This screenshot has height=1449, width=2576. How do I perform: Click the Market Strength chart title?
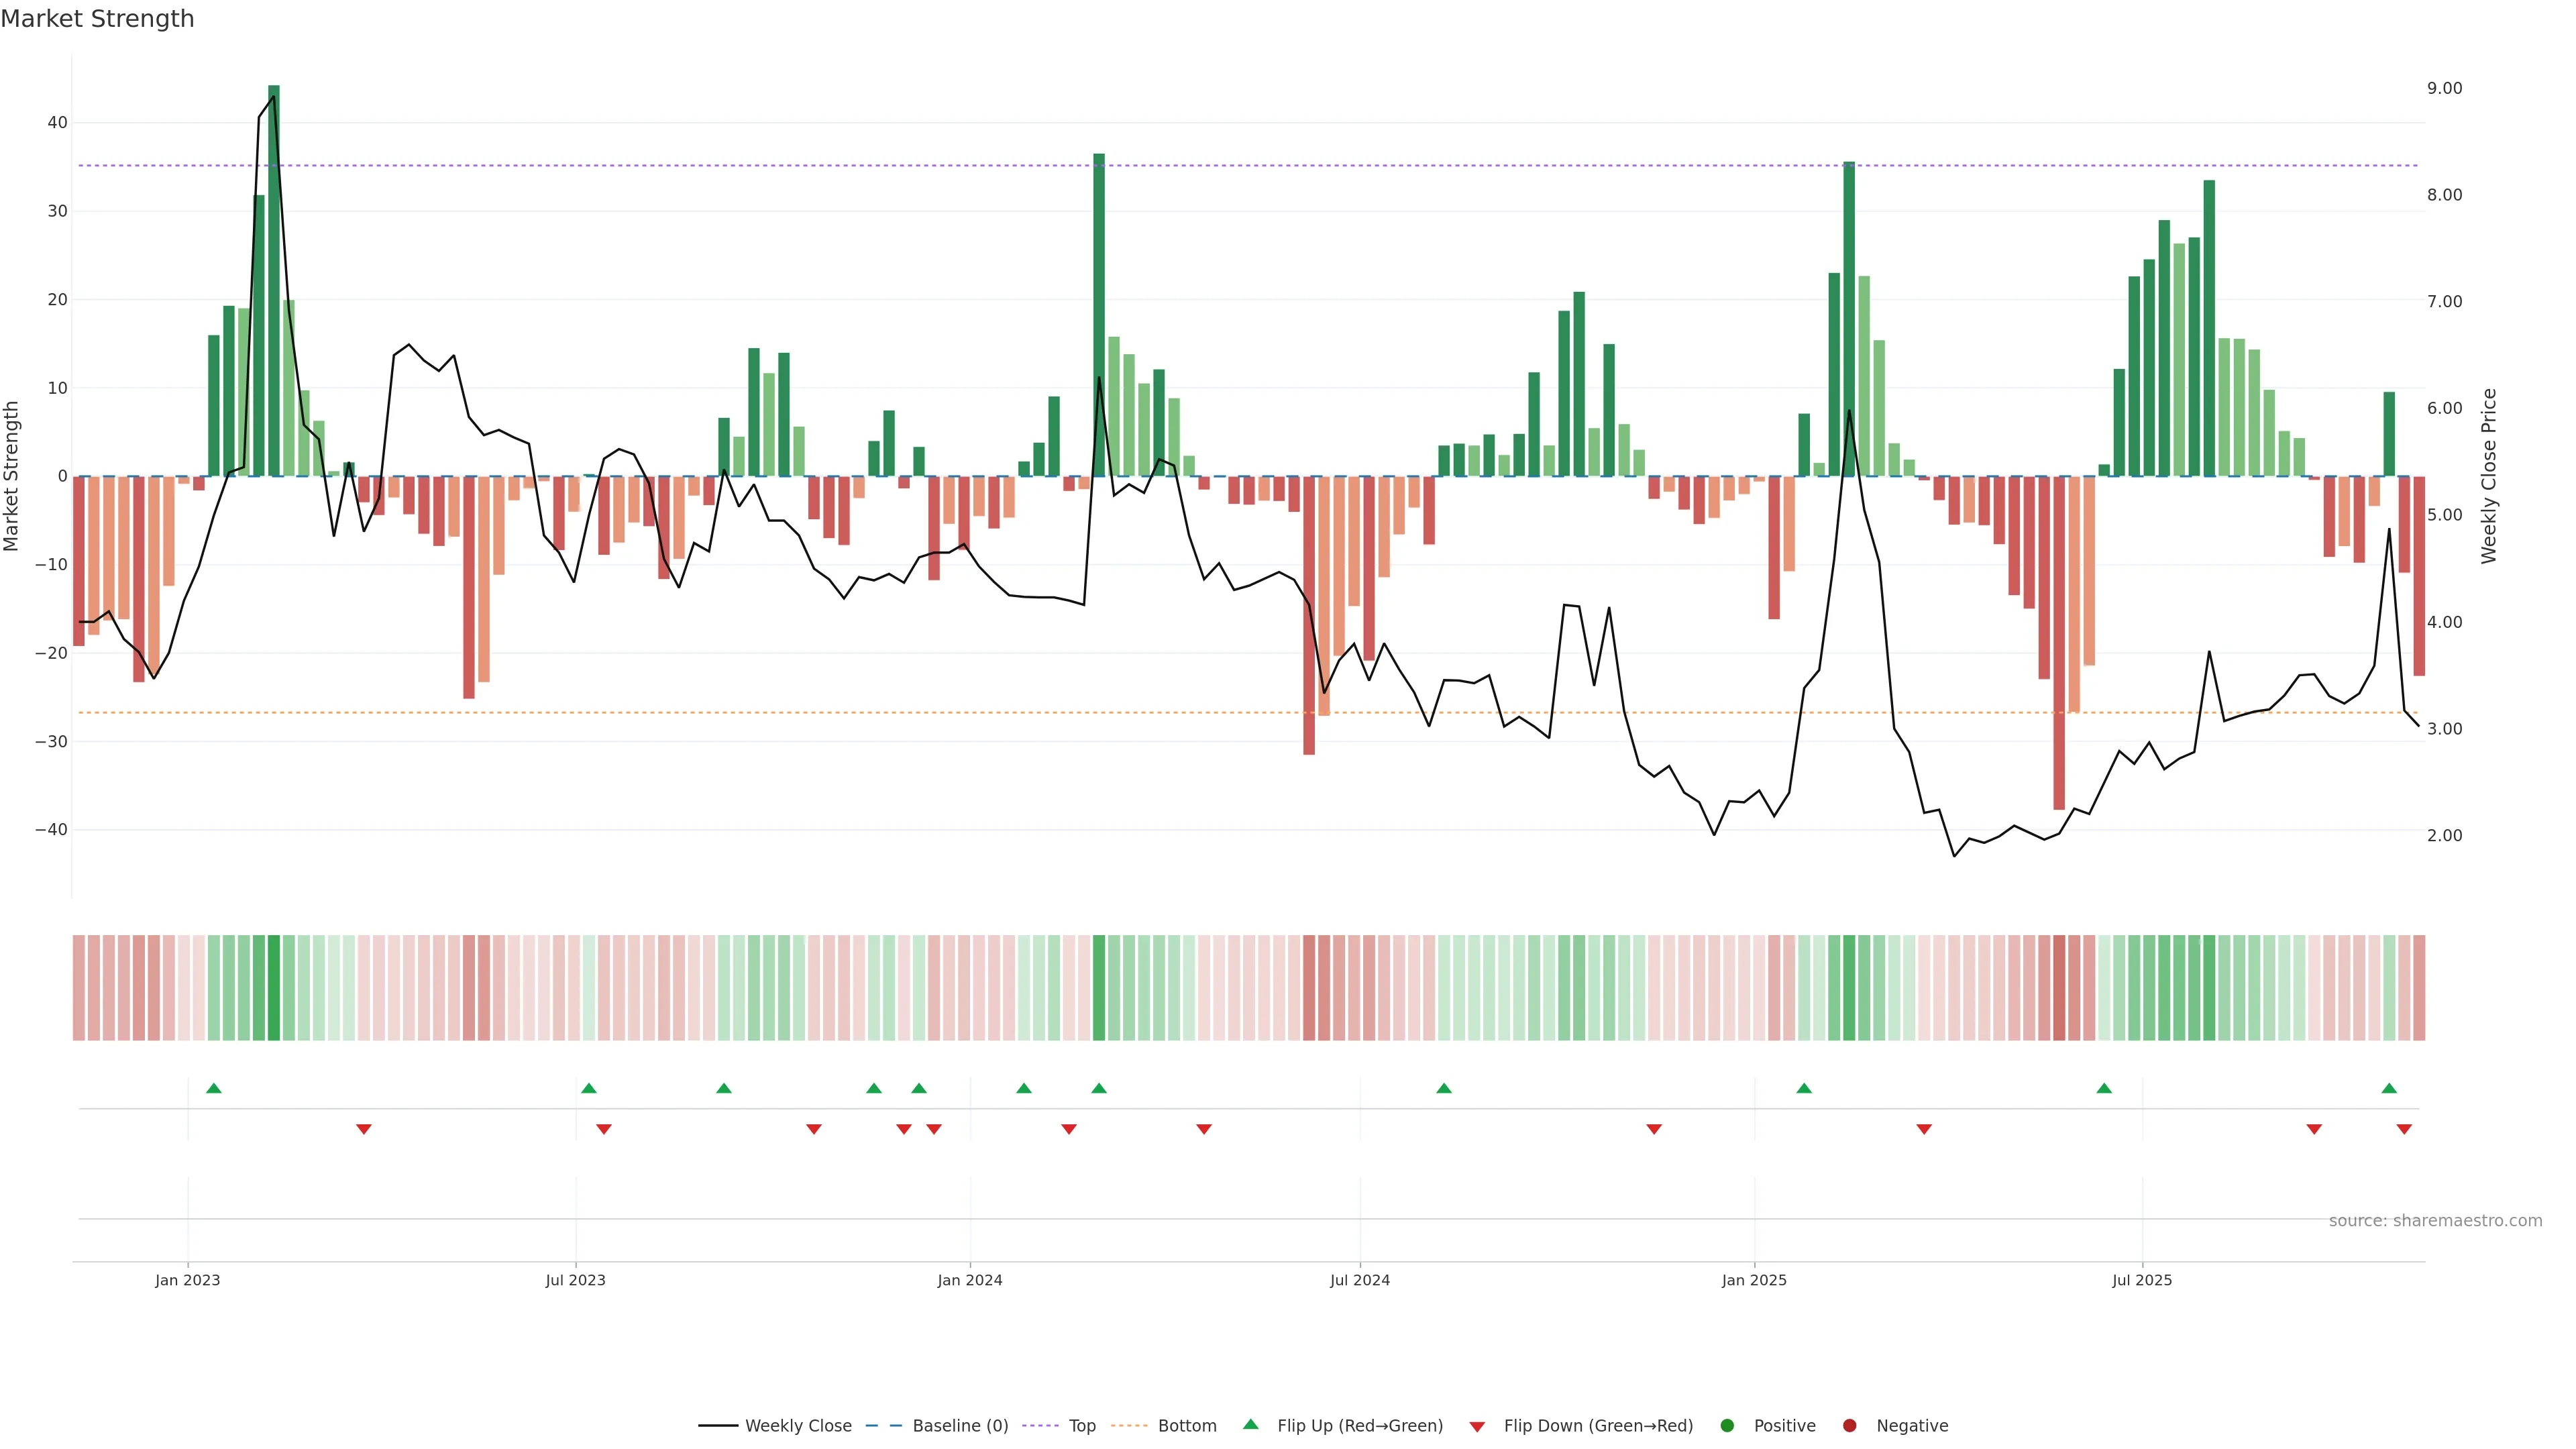[97, 19]
